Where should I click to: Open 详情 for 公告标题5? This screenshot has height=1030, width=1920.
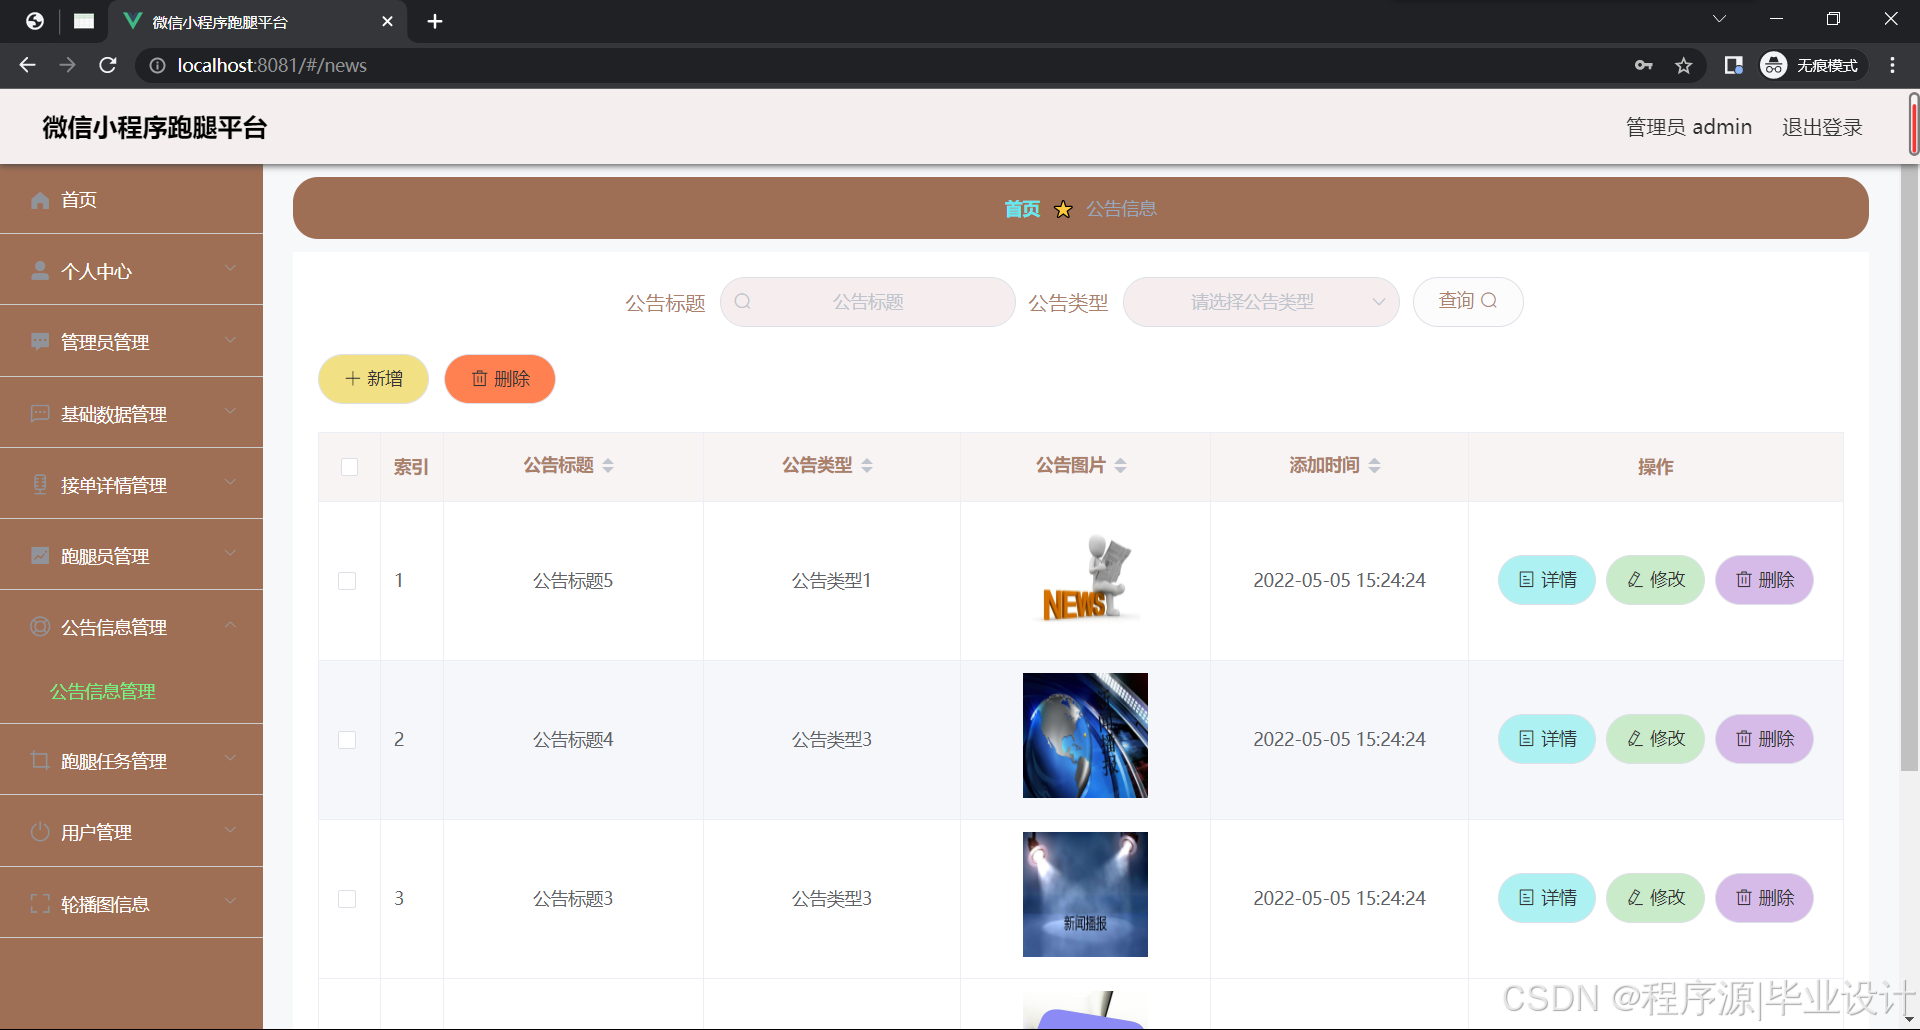pyautogui.click(x=1547, y=580)
